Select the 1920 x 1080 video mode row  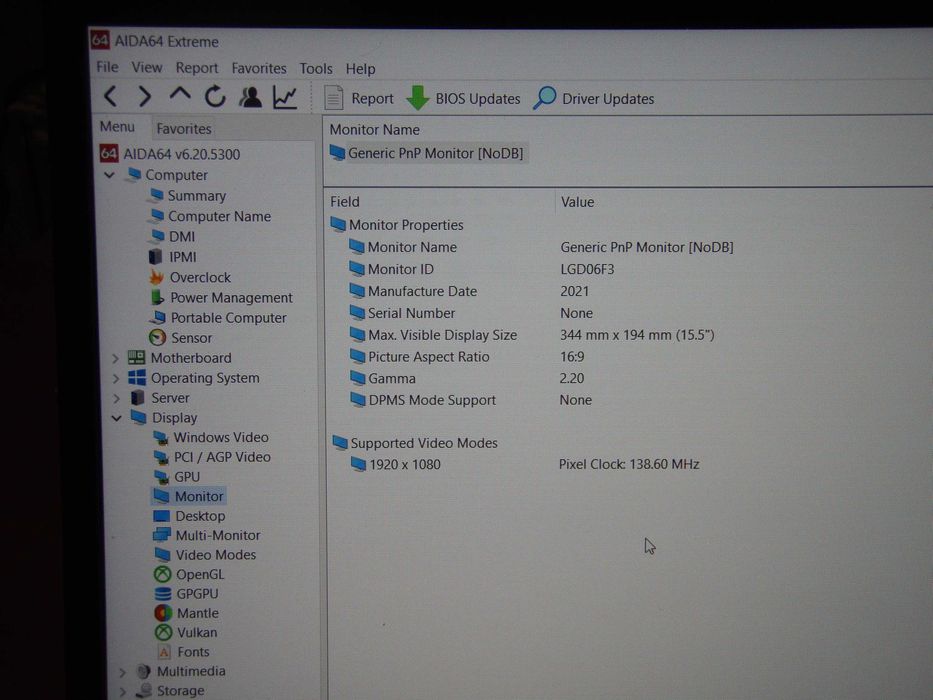coord(525,464)
